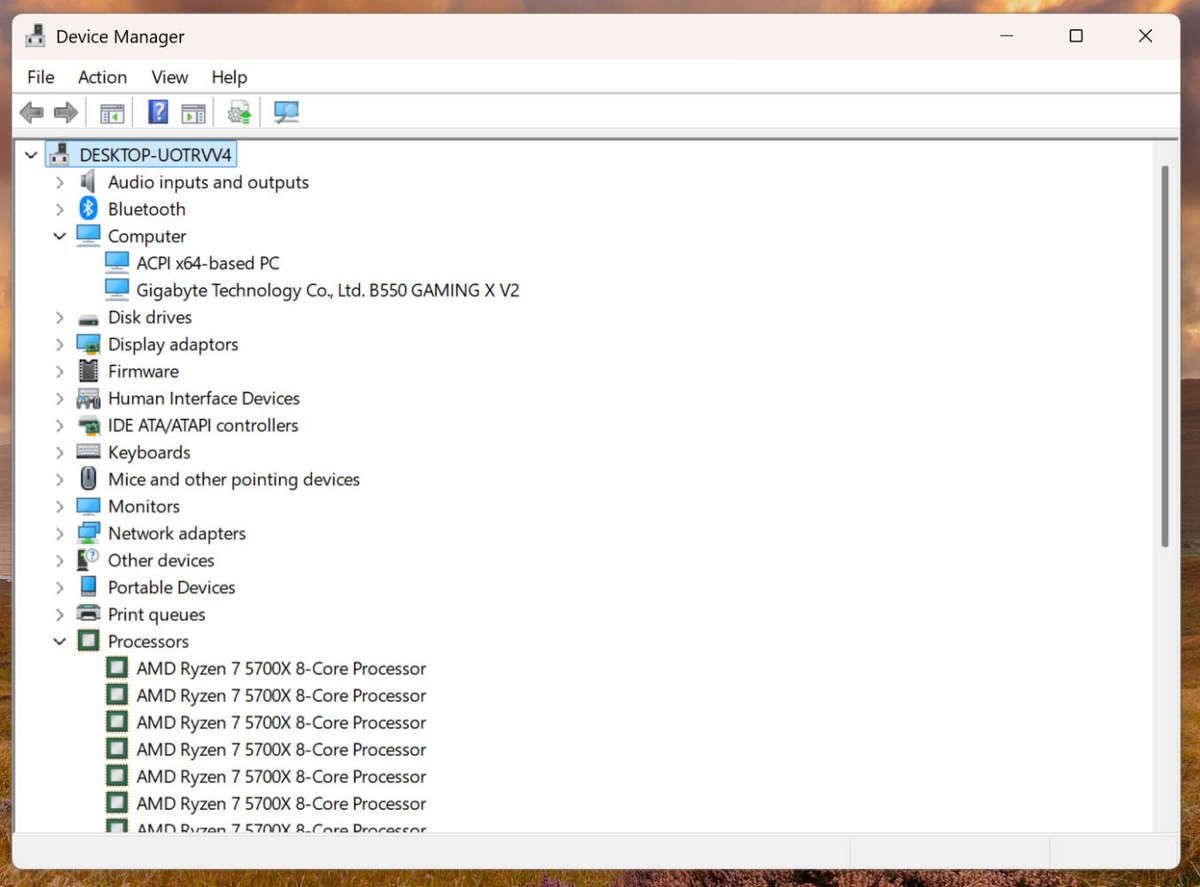The height and width of the screenshot is (887, 1200).
Task: Open the File menu
Action: coord(40,77)
